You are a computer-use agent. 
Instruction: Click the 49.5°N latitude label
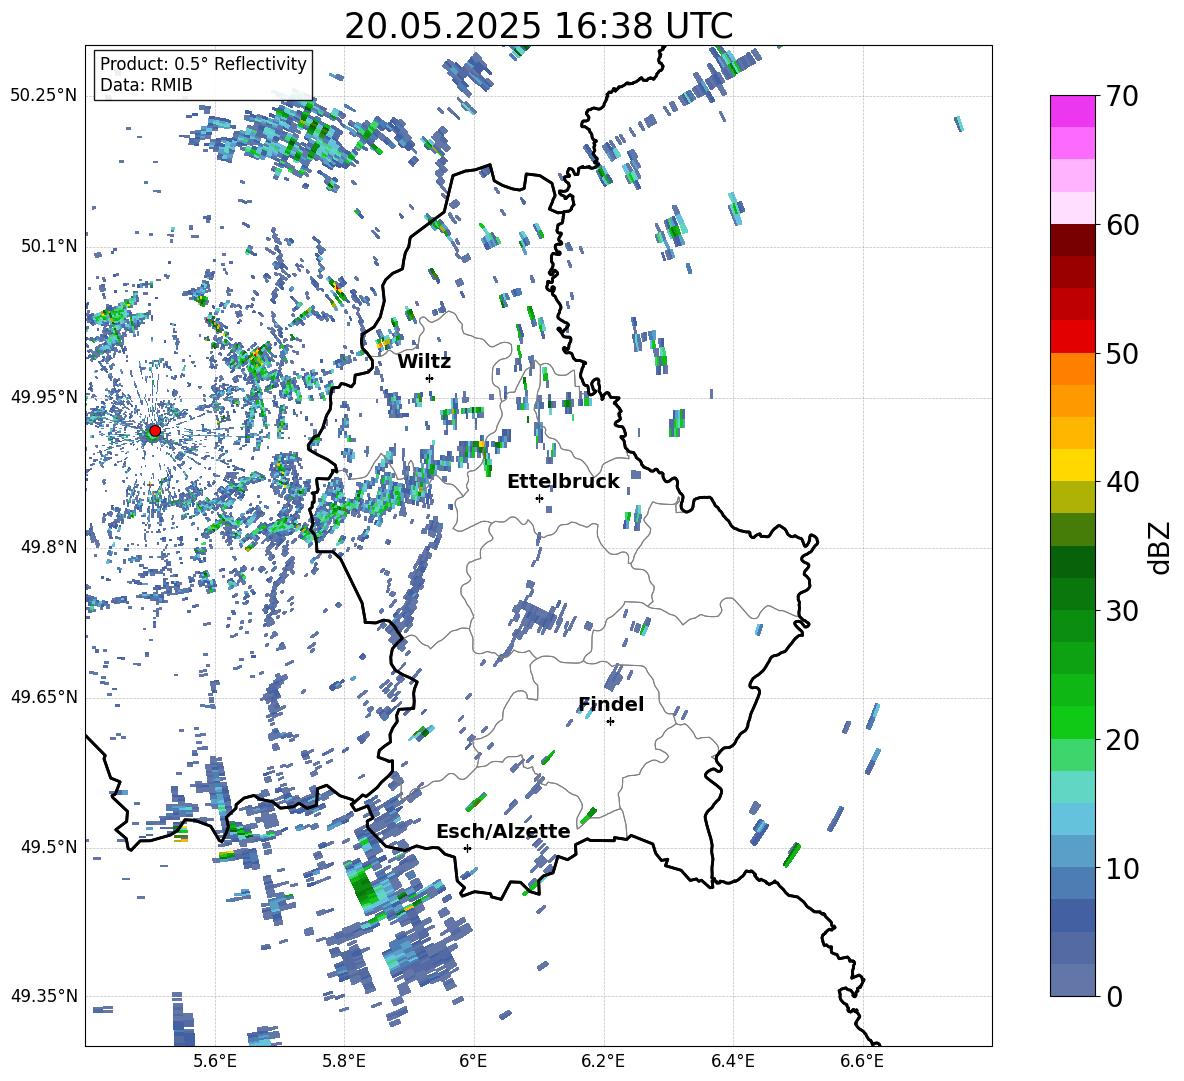pyautogui.click(x=50, y=847)
